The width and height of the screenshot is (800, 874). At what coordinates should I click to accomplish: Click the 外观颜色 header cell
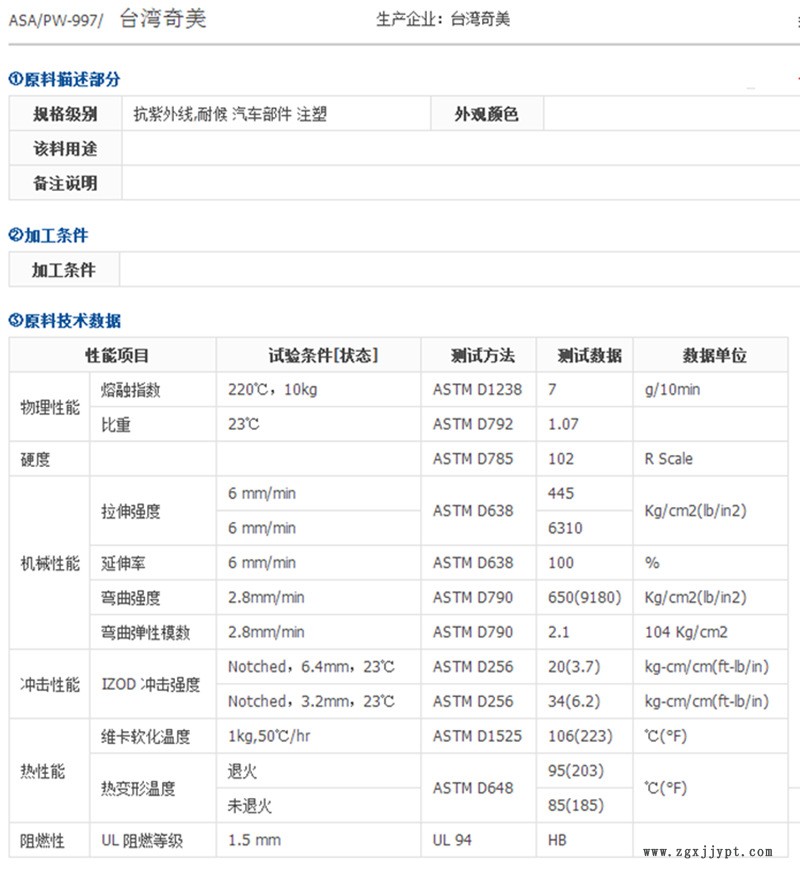click(487, 114)
